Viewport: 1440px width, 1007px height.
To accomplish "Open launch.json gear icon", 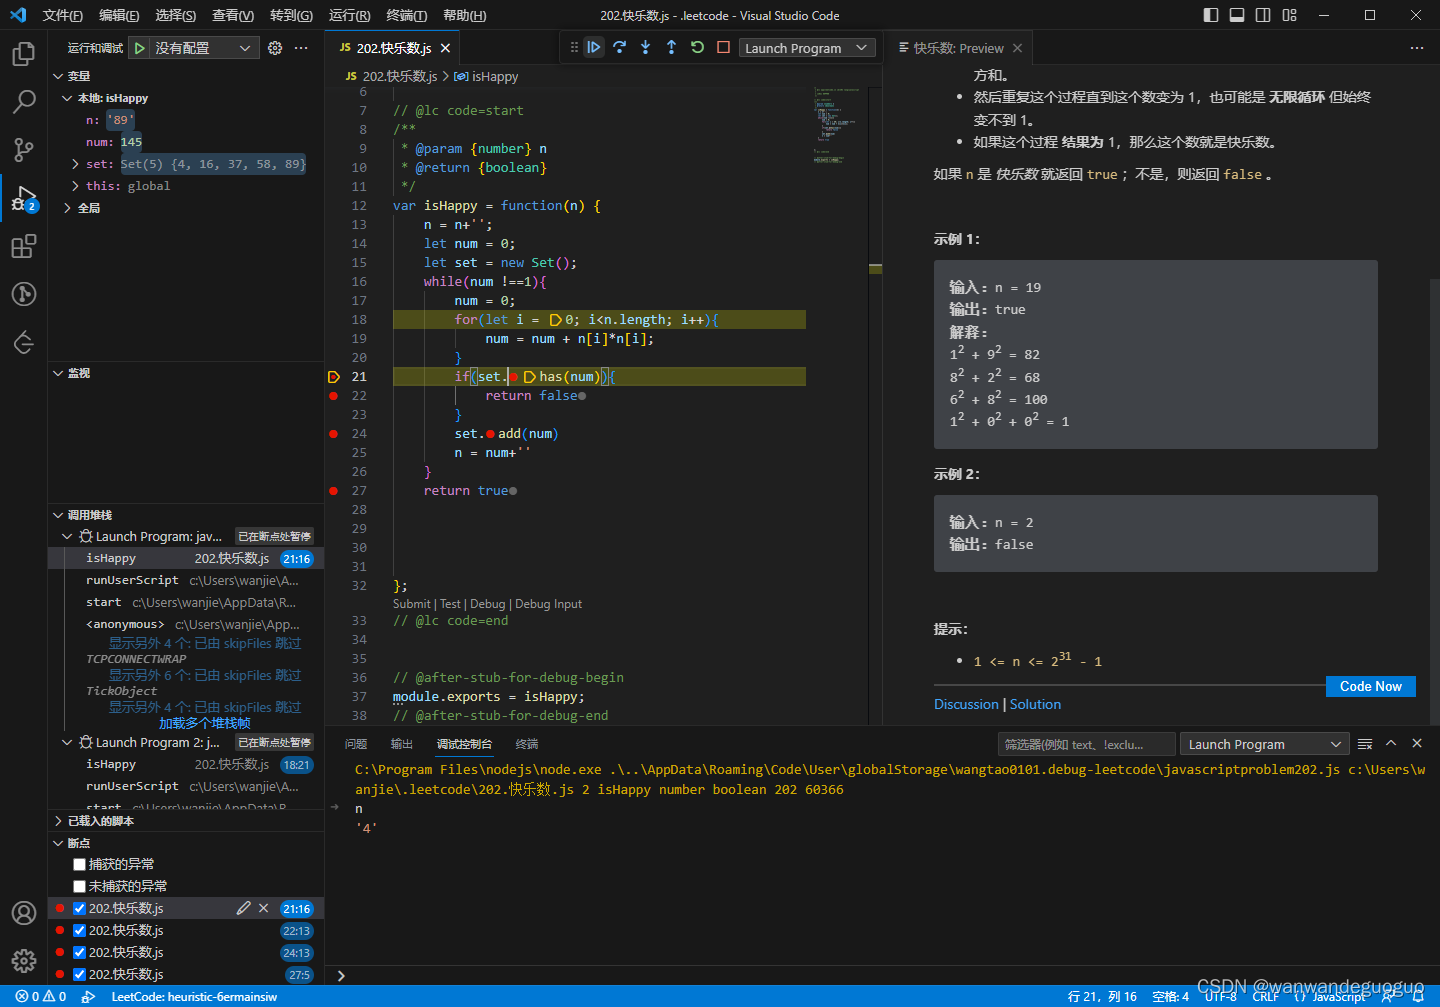I will (x=275, y=48).
